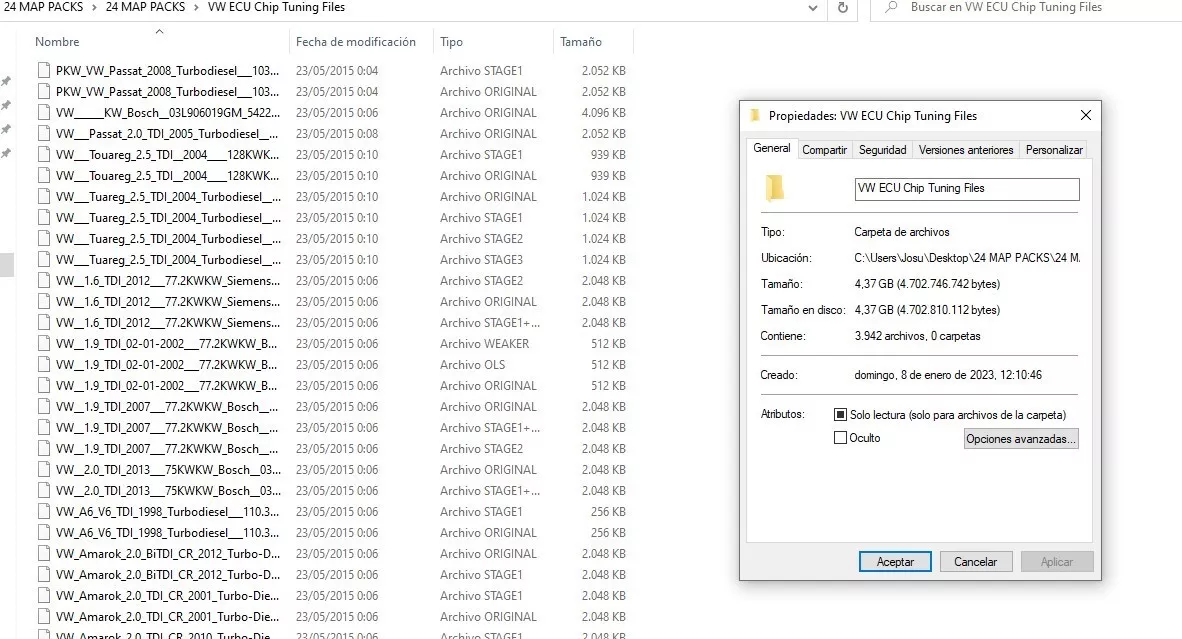Sort by the Tamaño column header

(580, 42)
